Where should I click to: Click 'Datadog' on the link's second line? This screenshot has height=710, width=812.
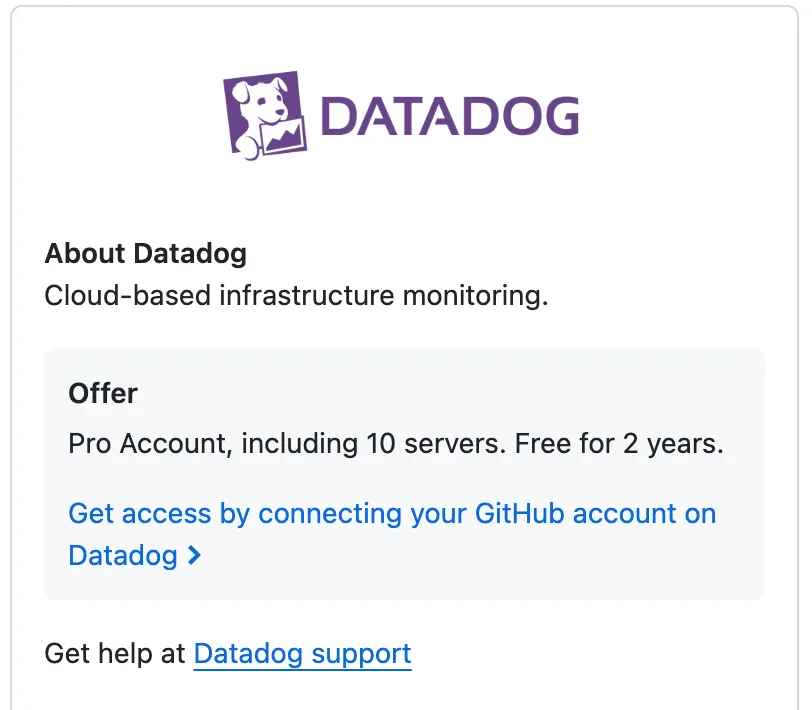123,555
